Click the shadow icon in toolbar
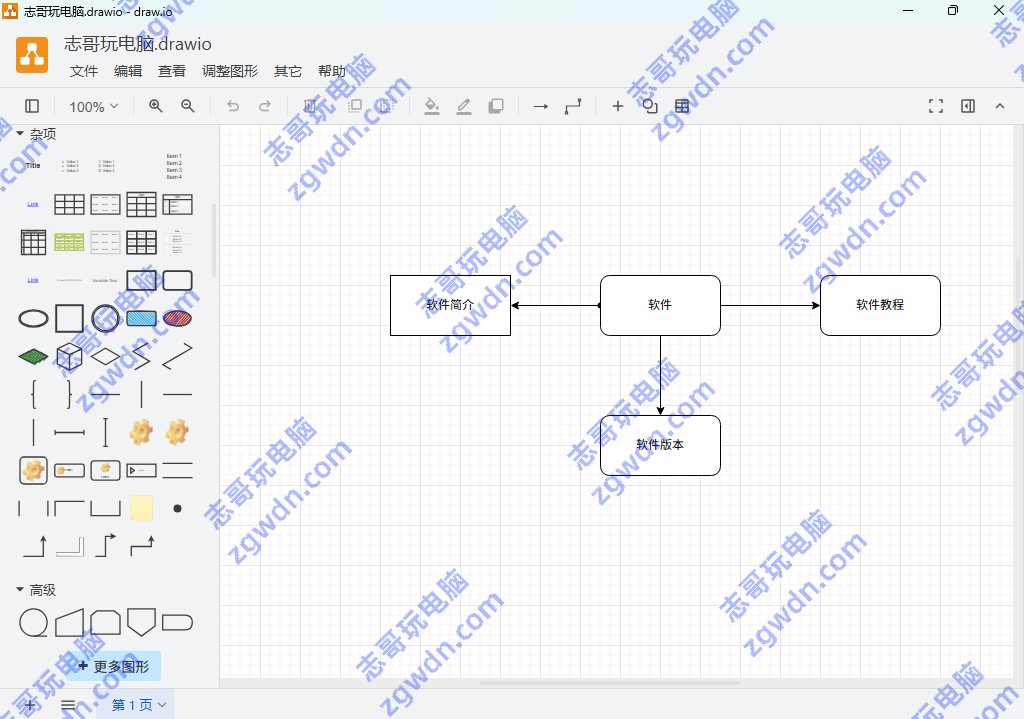The image size is (1024, 719). pos(495,106)
